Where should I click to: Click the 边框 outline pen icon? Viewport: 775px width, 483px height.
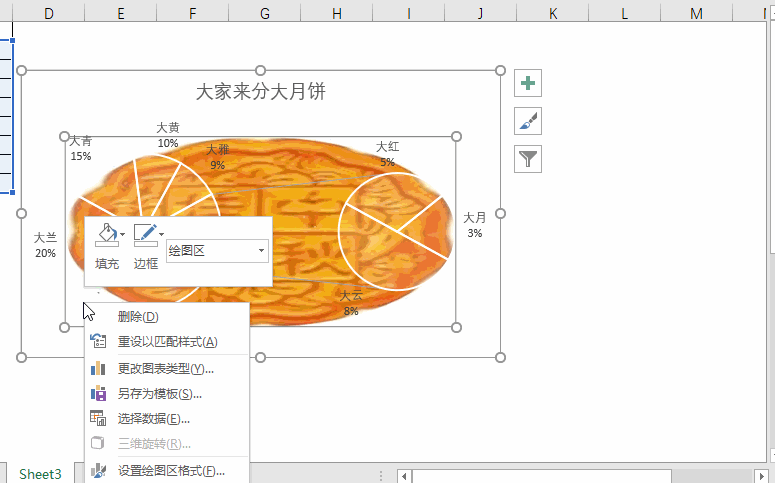(x=145, y=235)
